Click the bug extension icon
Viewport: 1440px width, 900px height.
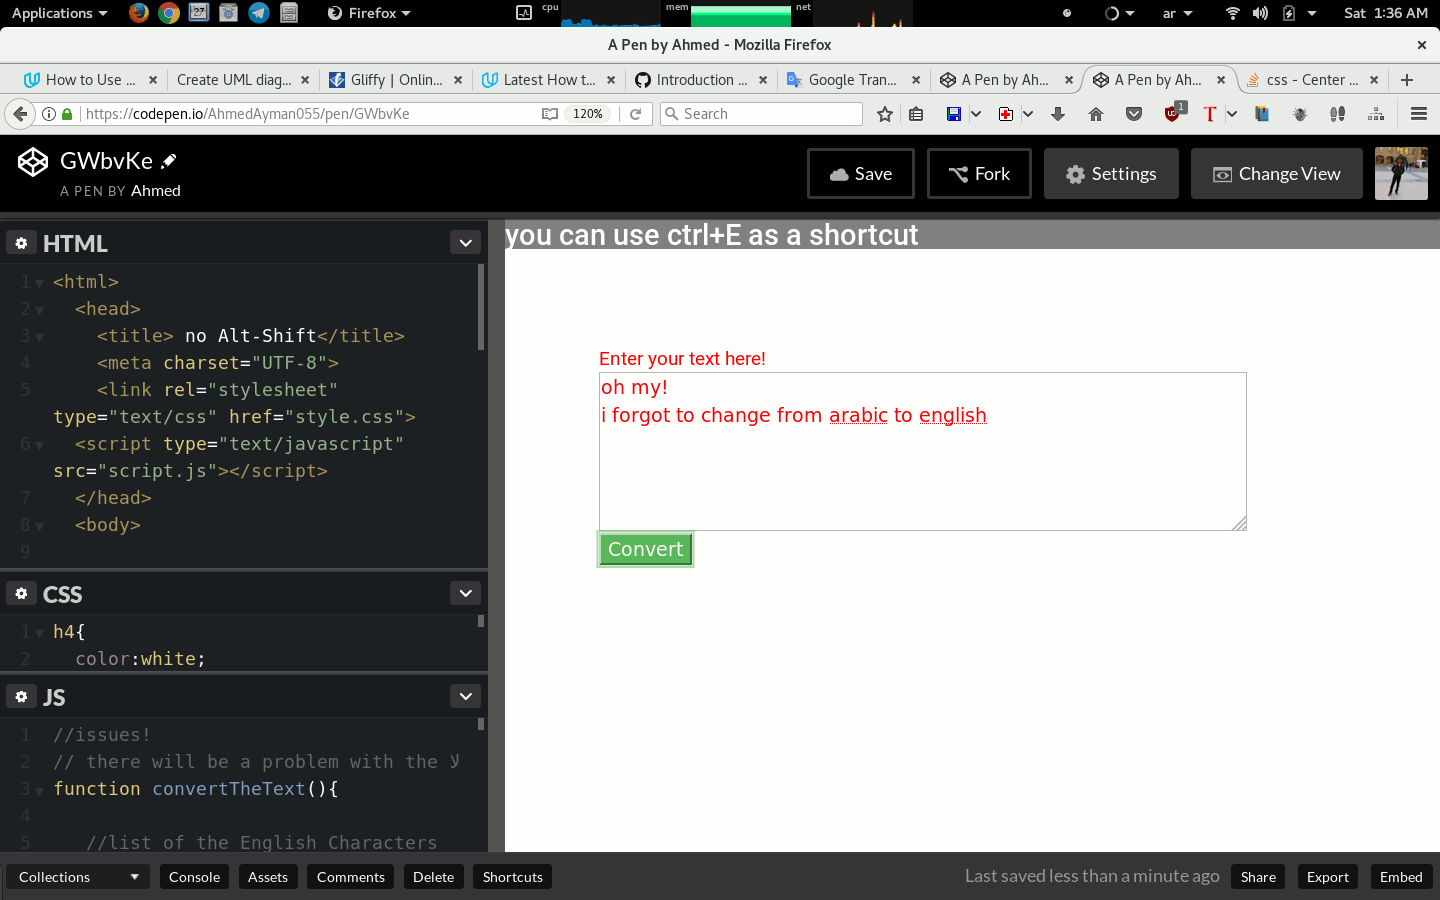[1300, 114]
